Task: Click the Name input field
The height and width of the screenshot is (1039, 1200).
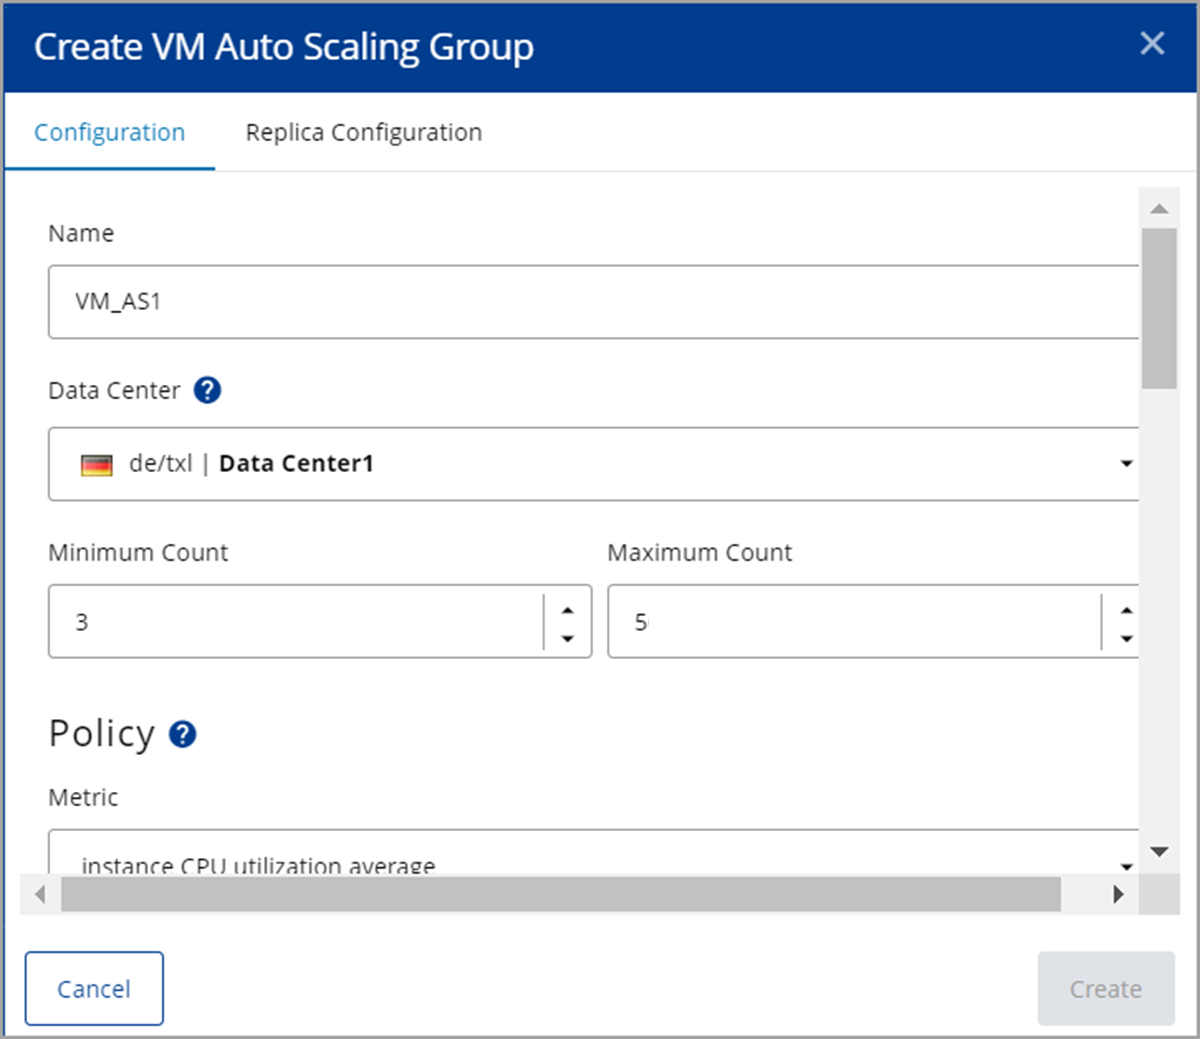Action: pyautogui.click(x=590, y=302)
